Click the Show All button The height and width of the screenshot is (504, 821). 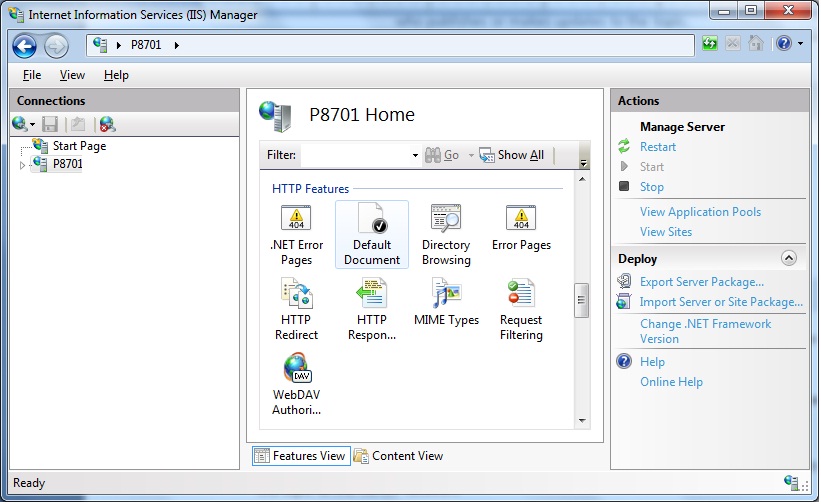[x=512, y=155]
